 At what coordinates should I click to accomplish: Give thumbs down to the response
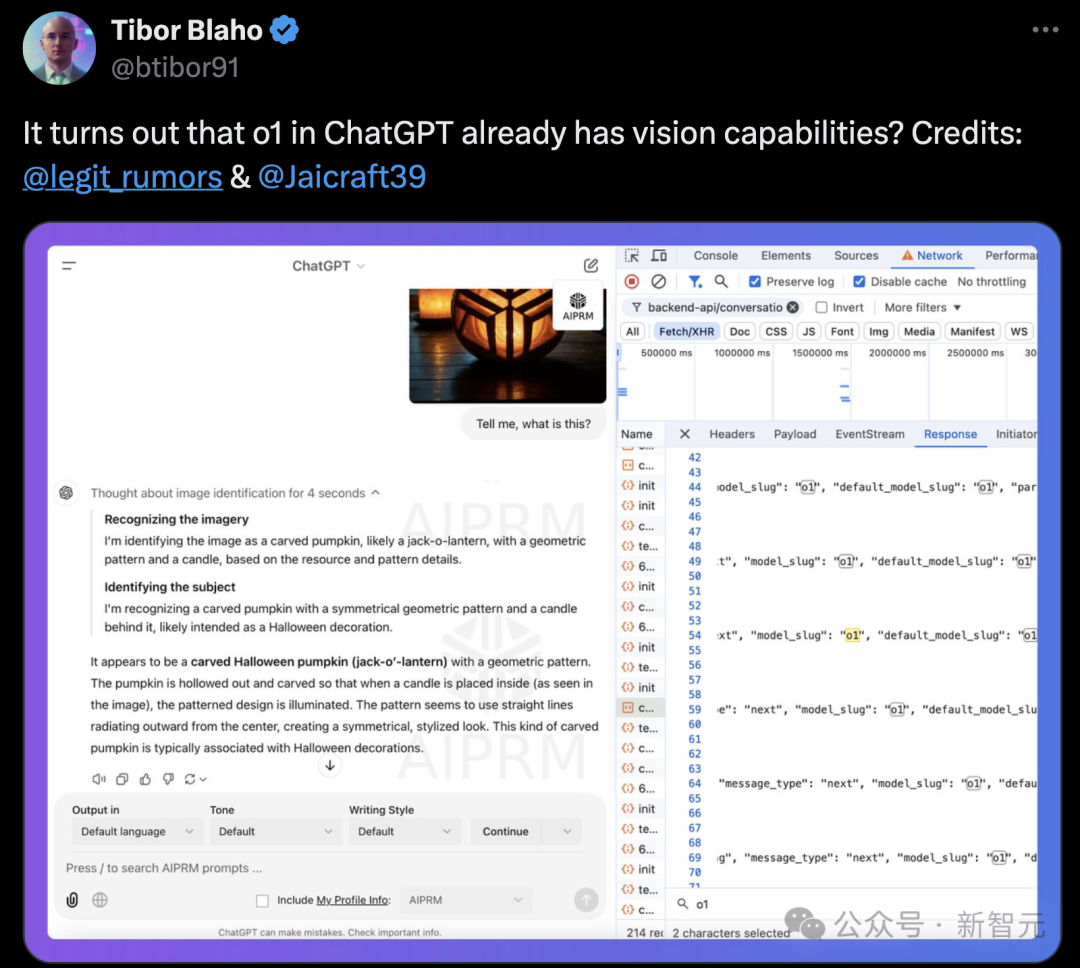168,779
